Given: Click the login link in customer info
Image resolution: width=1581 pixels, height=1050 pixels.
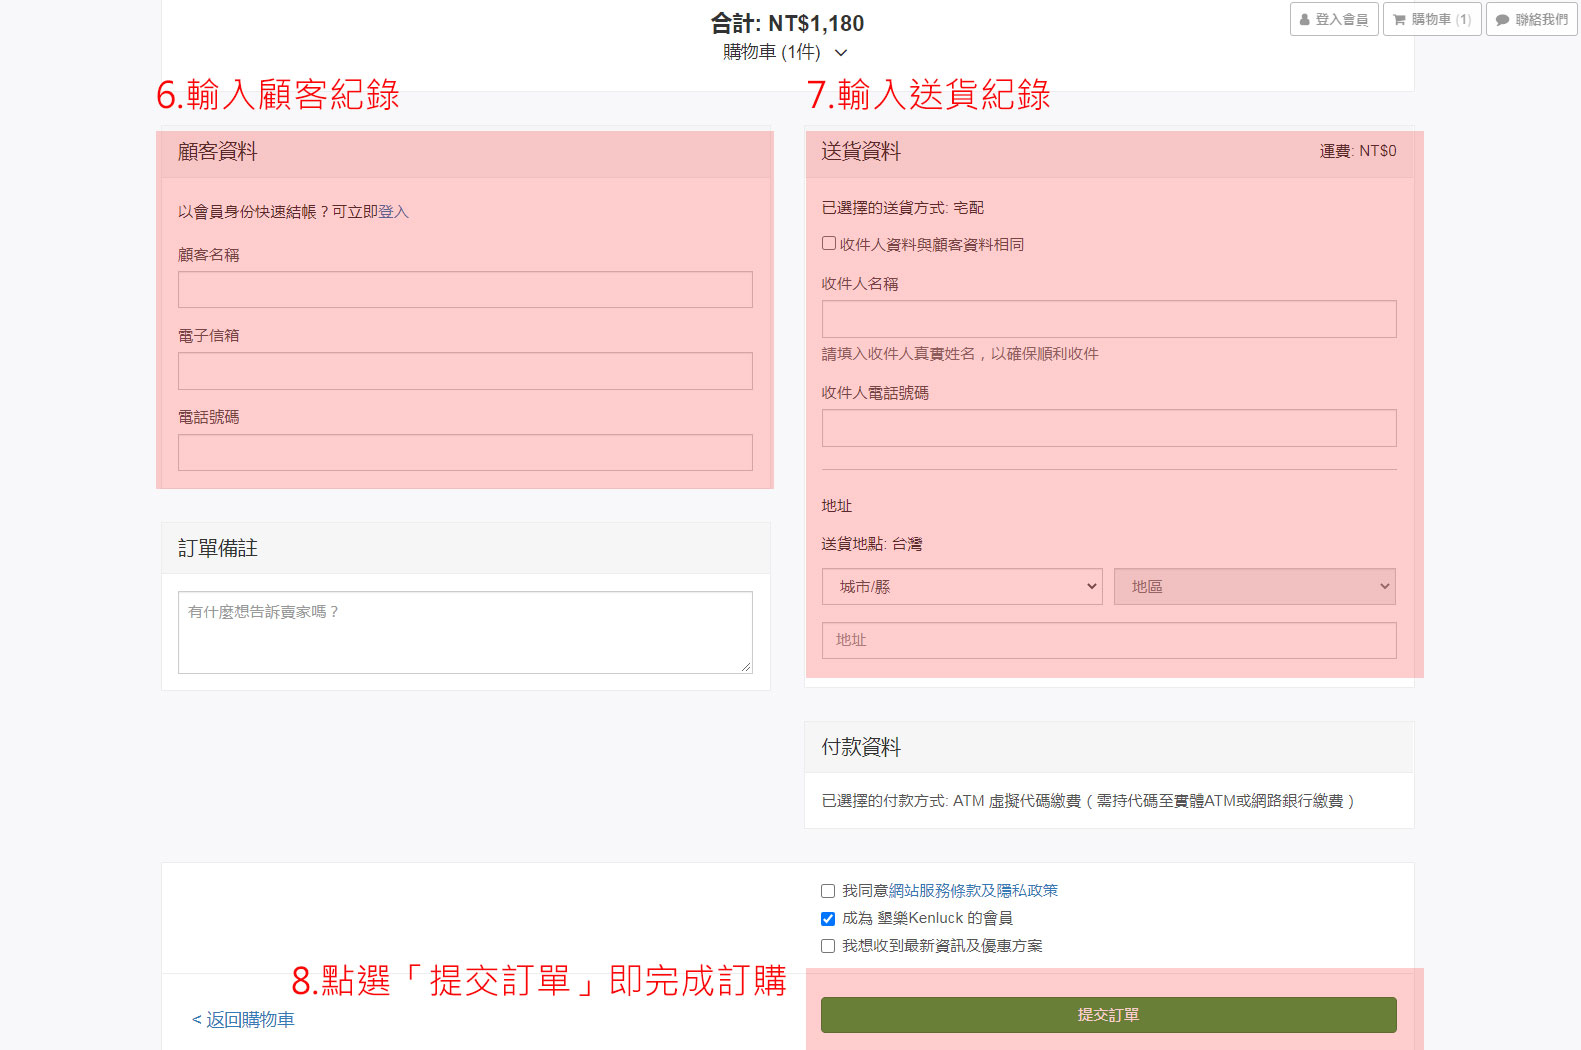Looking at the screenshot, I should (393, 212).
